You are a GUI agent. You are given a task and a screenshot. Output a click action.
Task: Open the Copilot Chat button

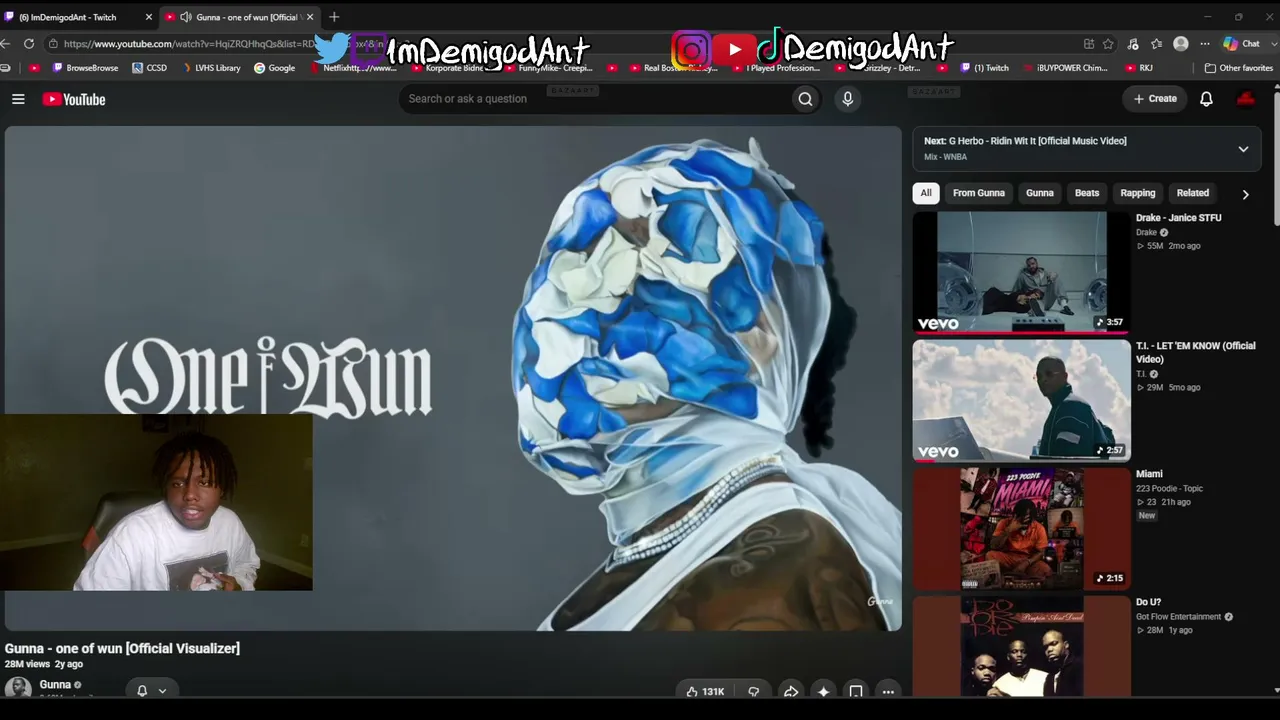tap(1242, 44)
